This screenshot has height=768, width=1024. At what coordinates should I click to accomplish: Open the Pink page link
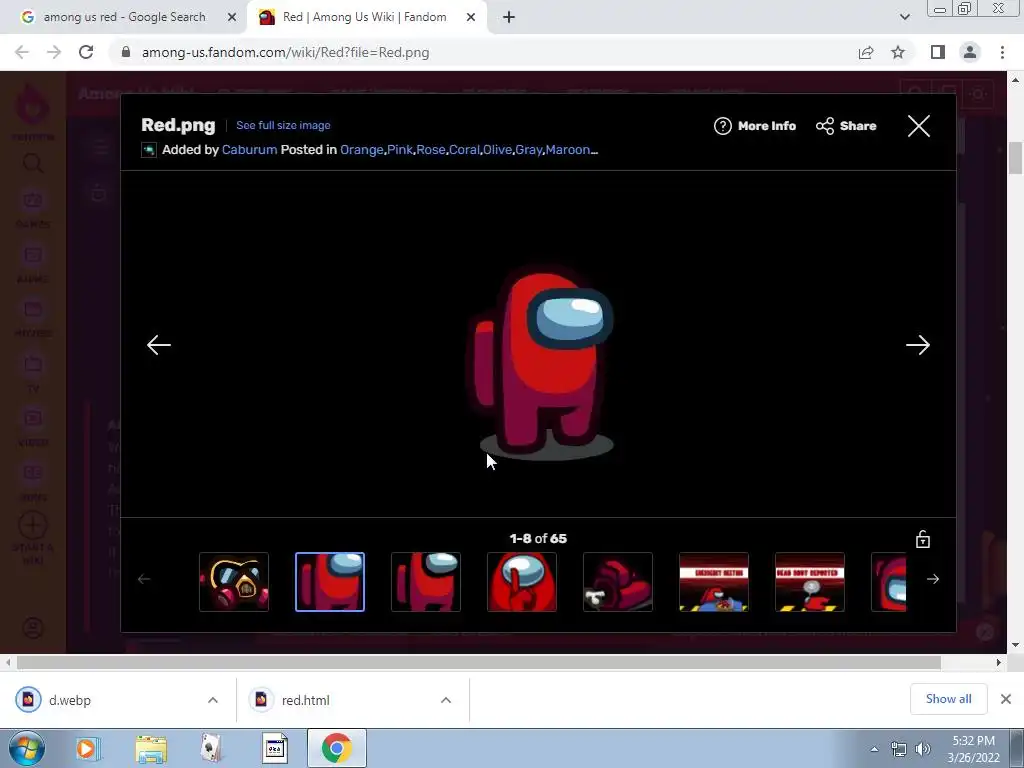[400, 150]
